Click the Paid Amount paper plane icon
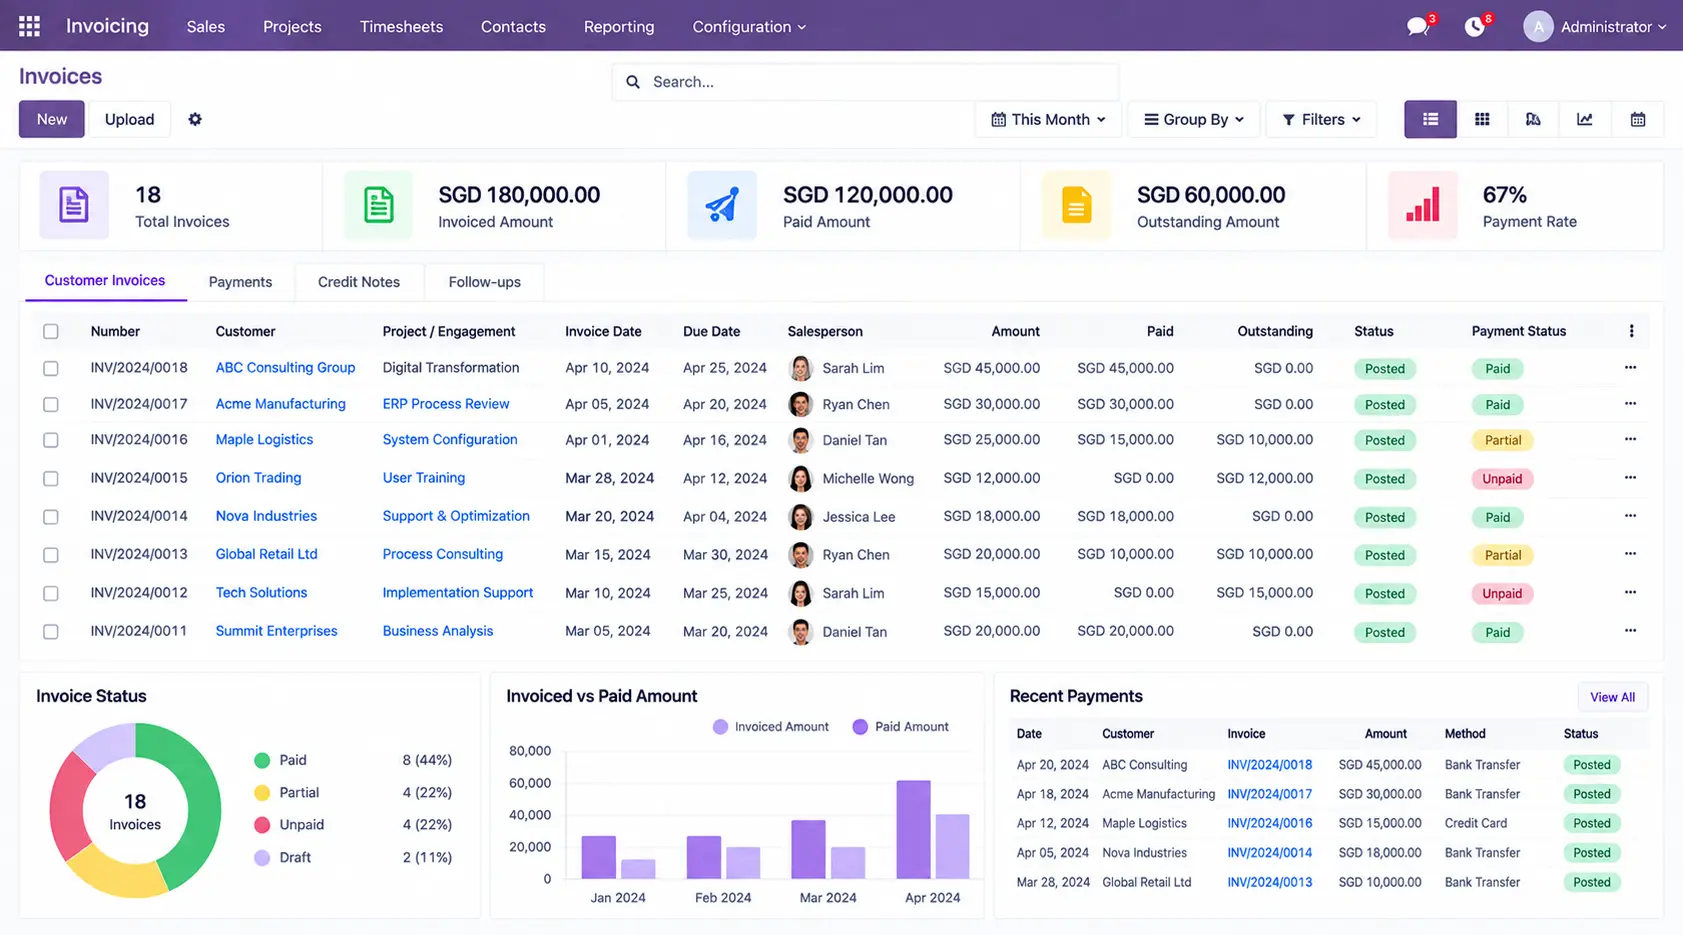 tap(722, 205)
